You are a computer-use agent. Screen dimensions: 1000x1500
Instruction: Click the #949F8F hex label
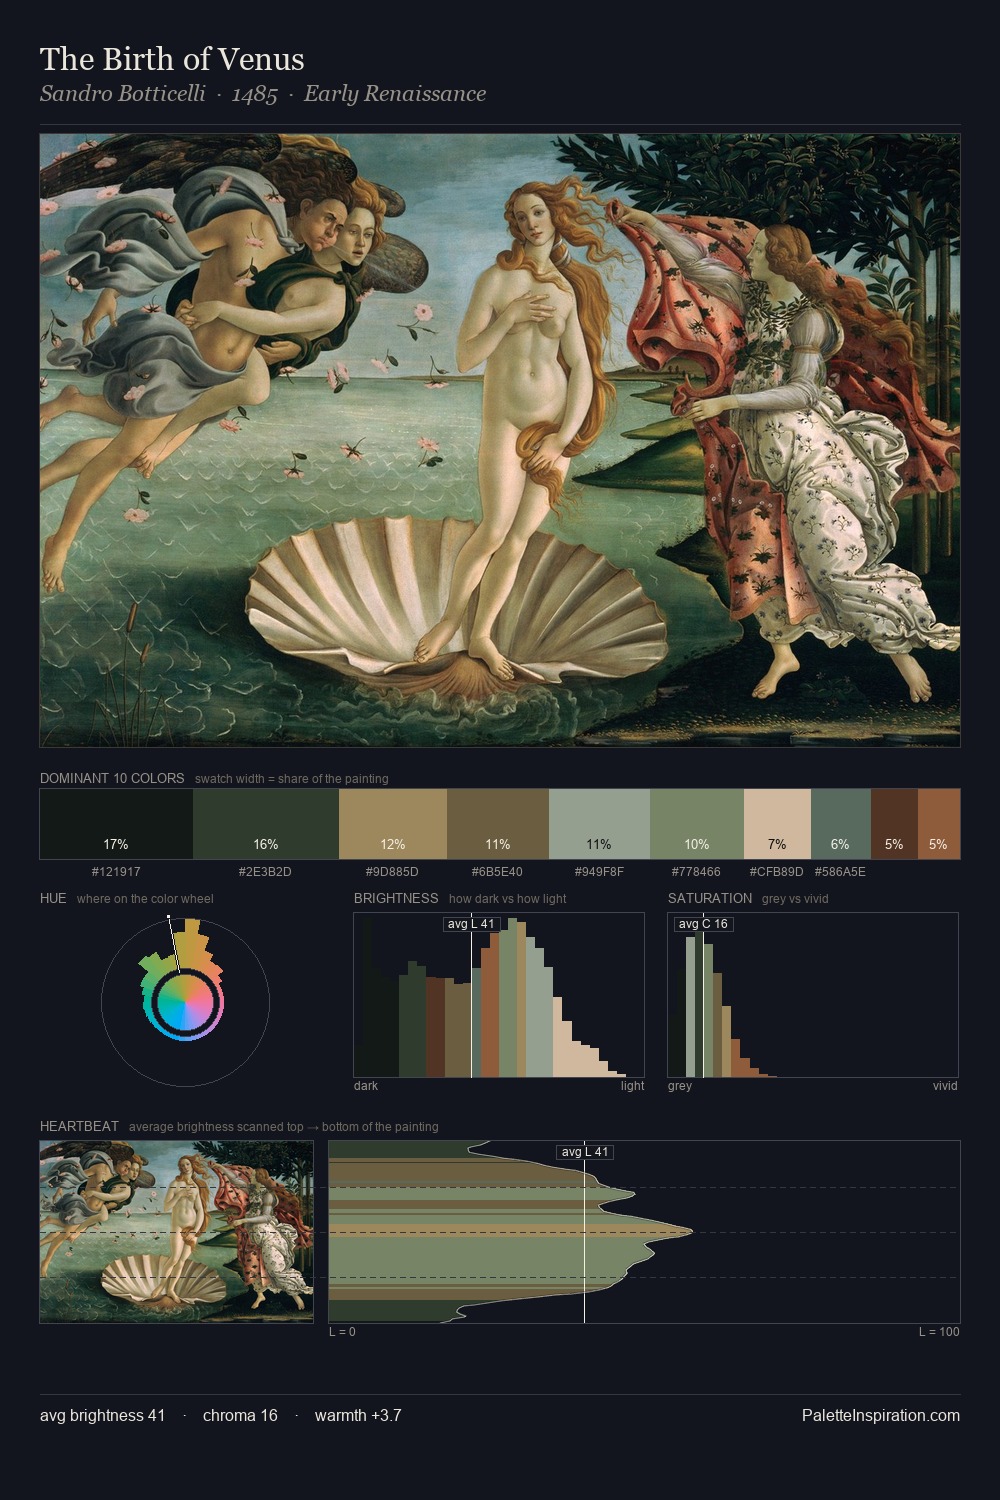tap(598, 872)
